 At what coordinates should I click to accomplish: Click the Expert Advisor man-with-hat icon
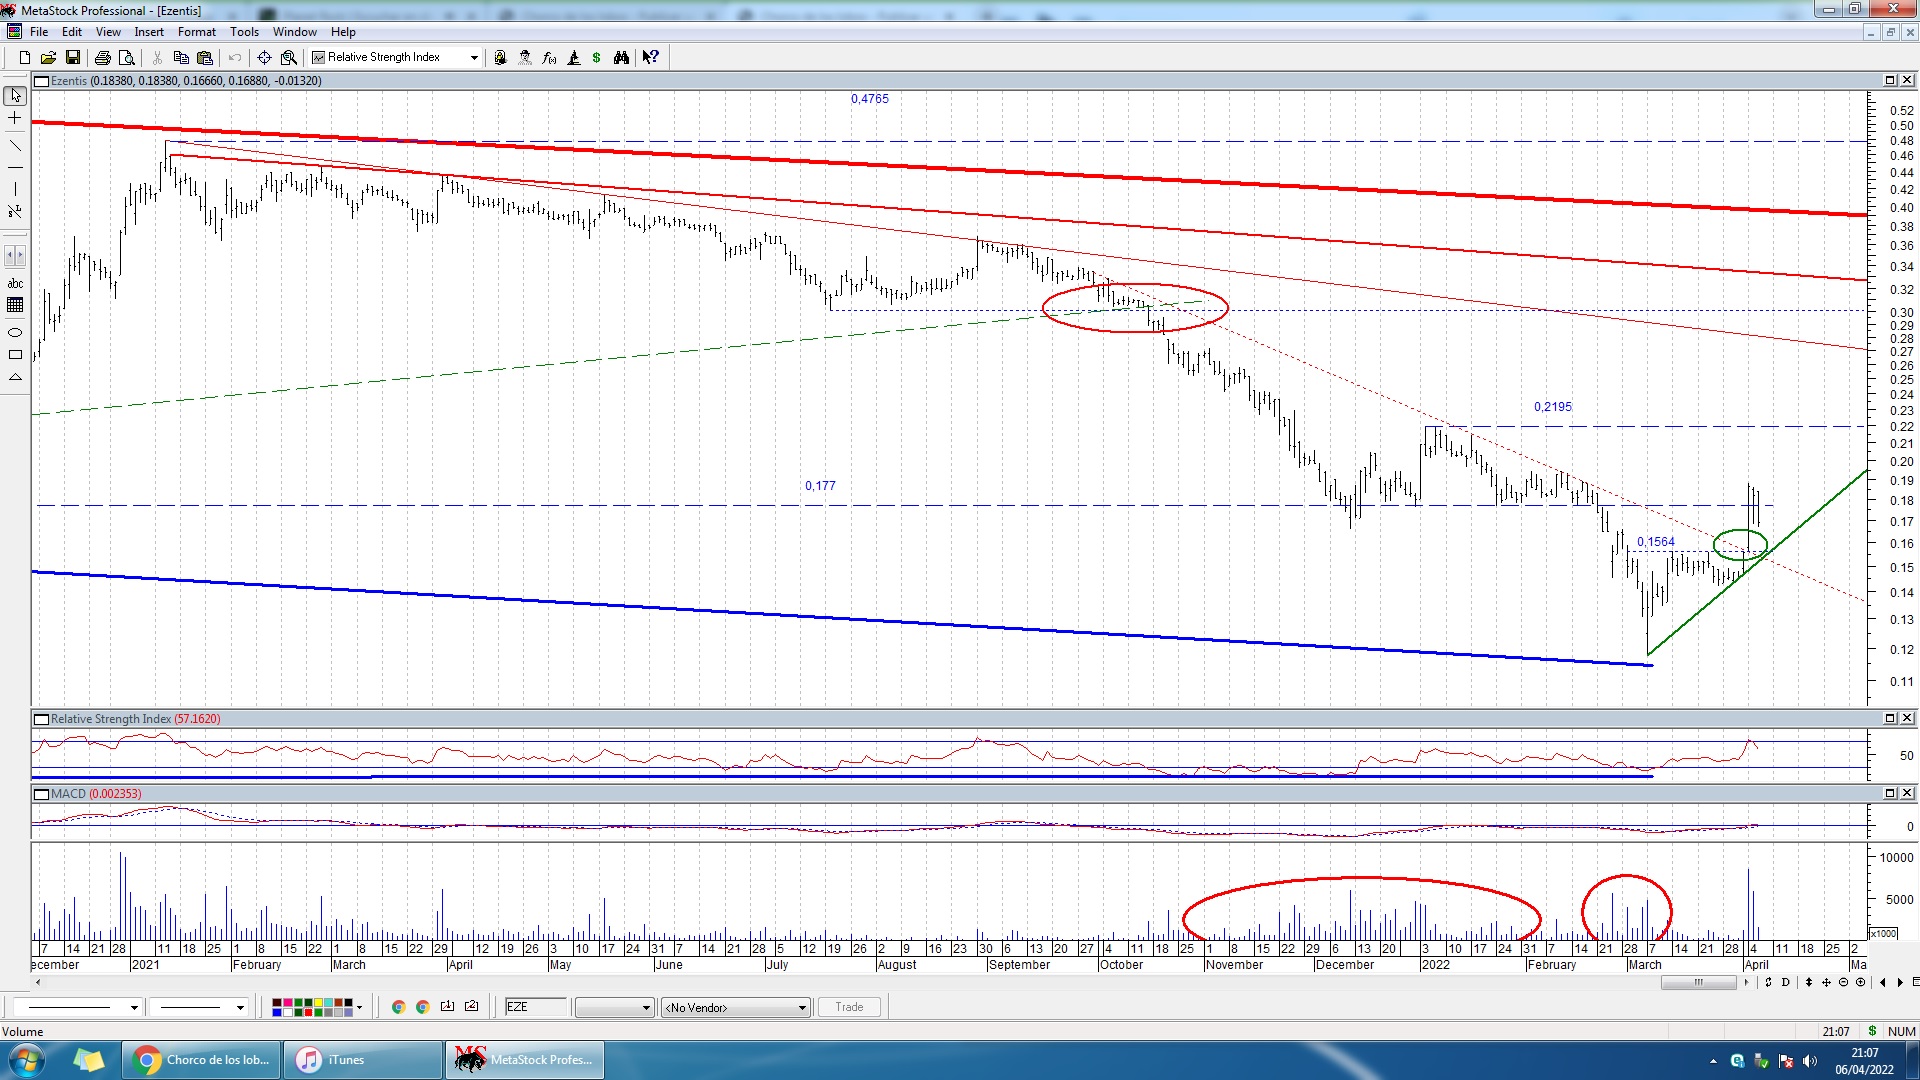[525, 58]
